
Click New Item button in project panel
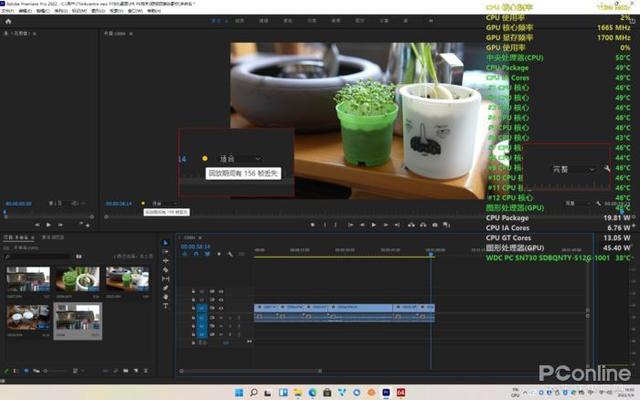tap(136, 371)
